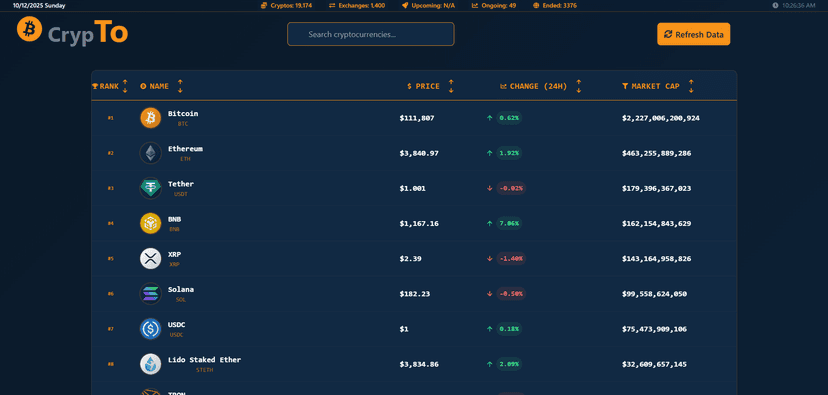Click the BNB coin icon
The width and height of the screenshot is (828, 395).
click(150, 223)
